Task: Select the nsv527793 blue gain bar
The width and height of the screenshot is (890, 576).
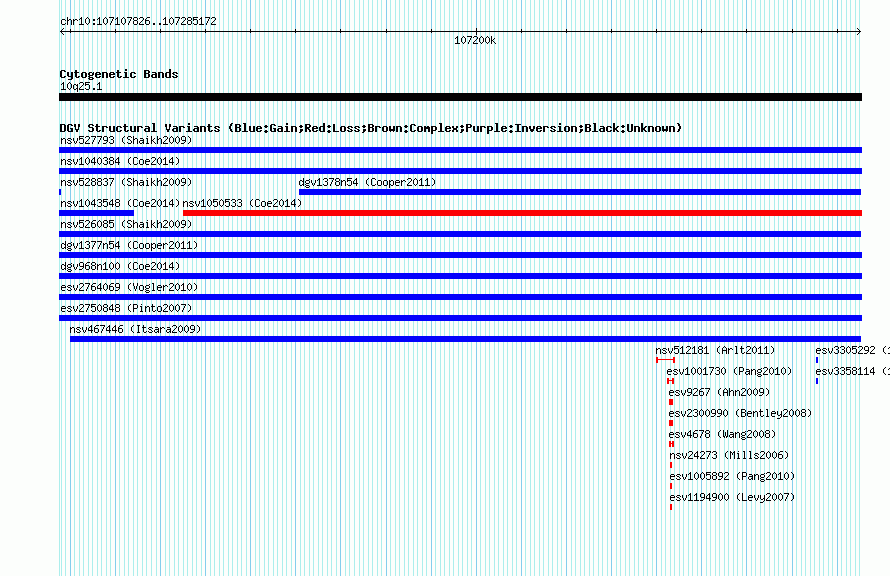Action: (460, 150)
